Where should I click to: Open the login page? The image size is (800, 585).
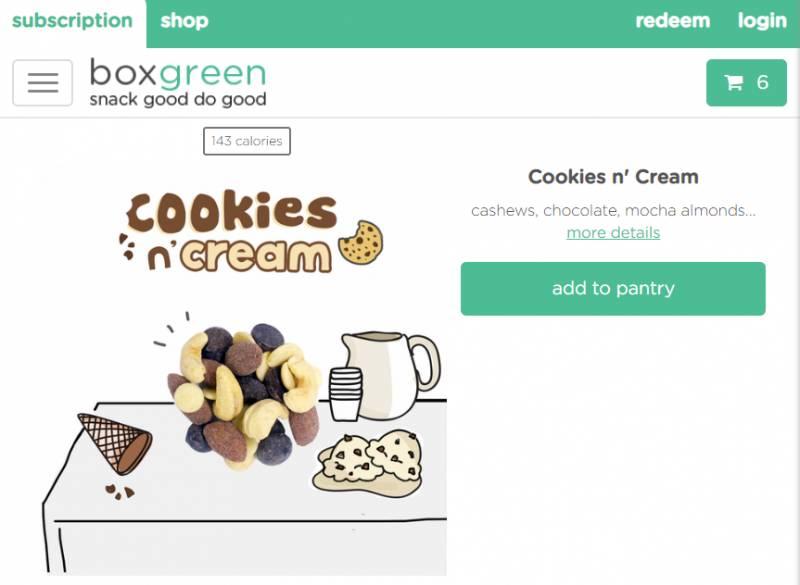[x=762, y=21]
